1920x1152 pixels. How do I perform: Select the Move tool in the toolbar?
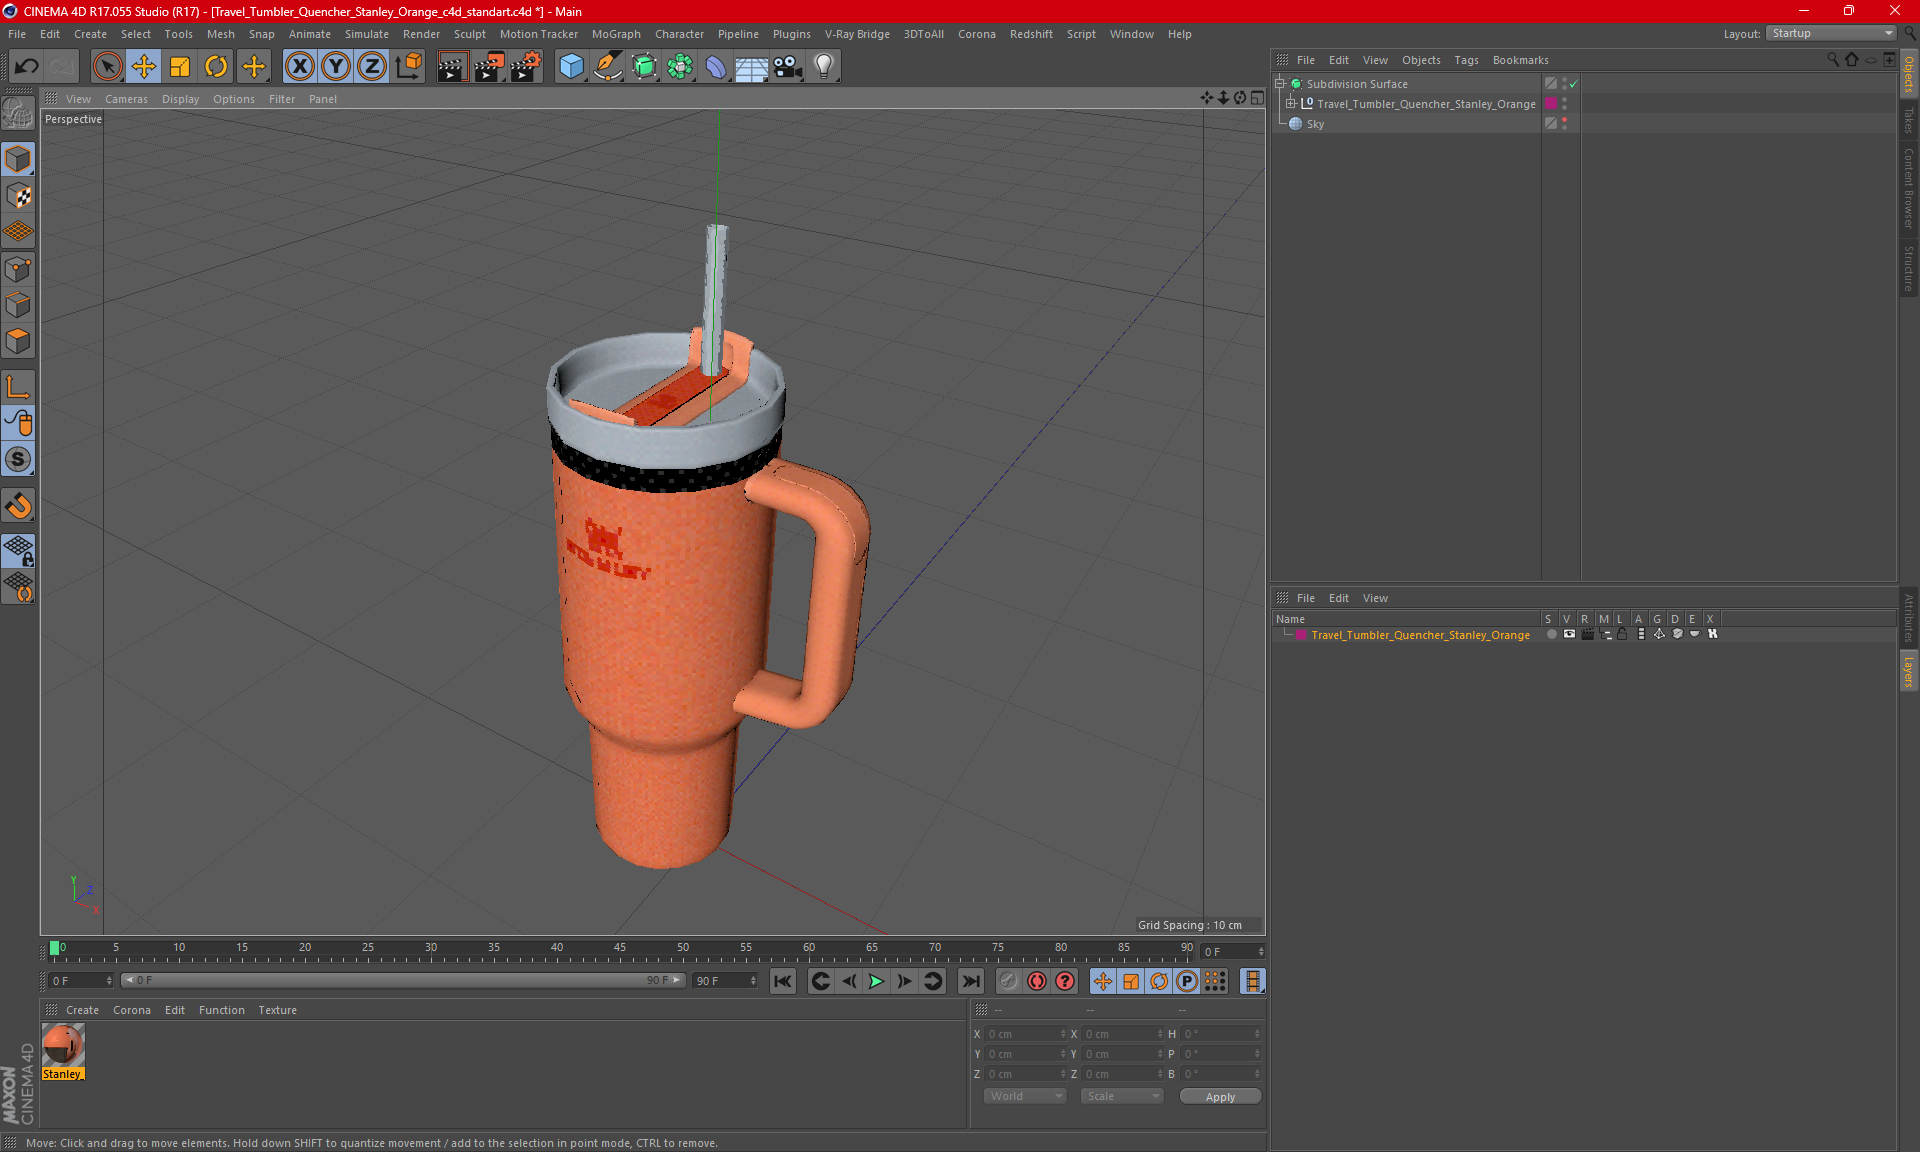[144, 67]
